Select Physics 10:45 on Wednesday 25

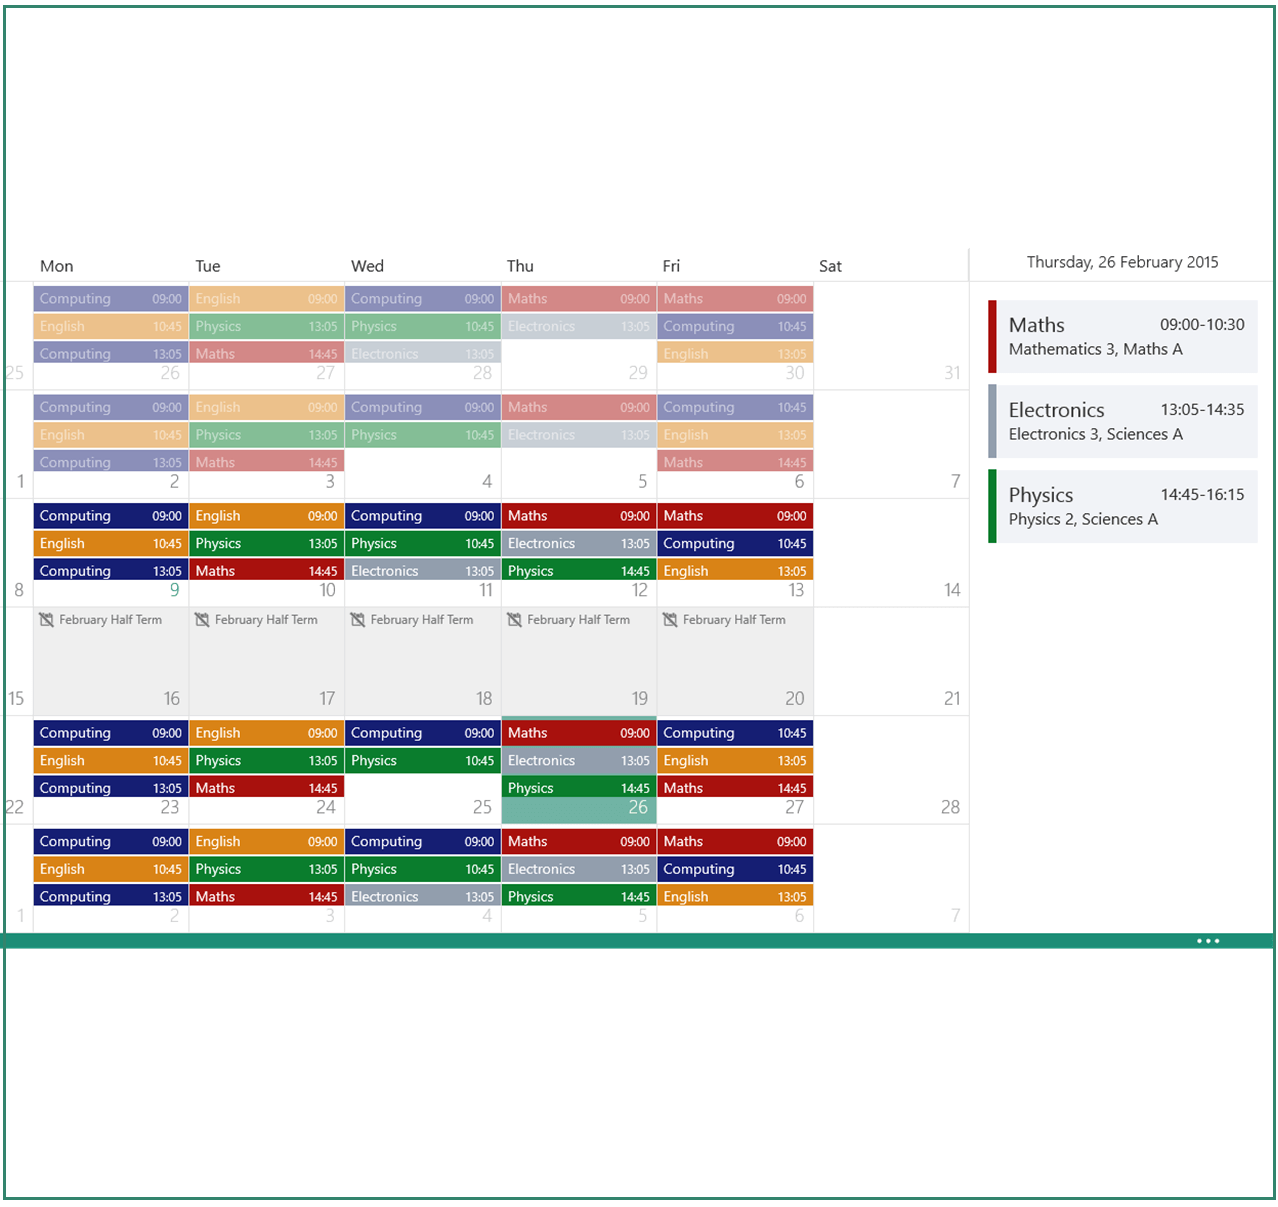tap(423, 761)
